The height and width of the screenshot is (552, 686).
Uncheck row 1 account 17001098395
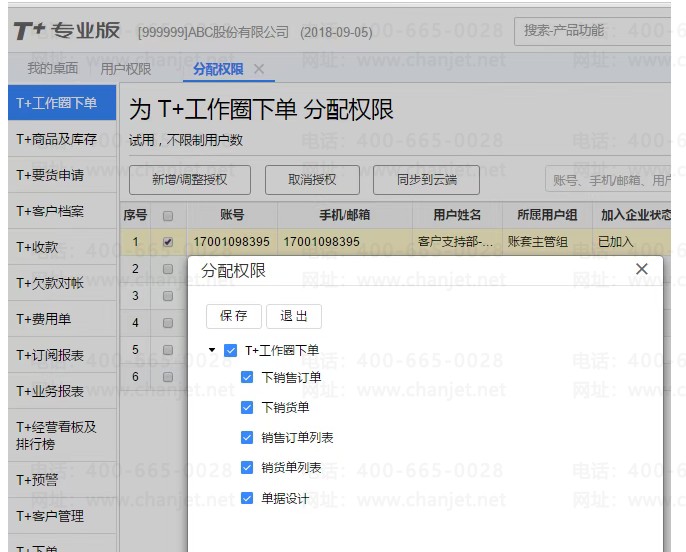click(x=168, y=242)
